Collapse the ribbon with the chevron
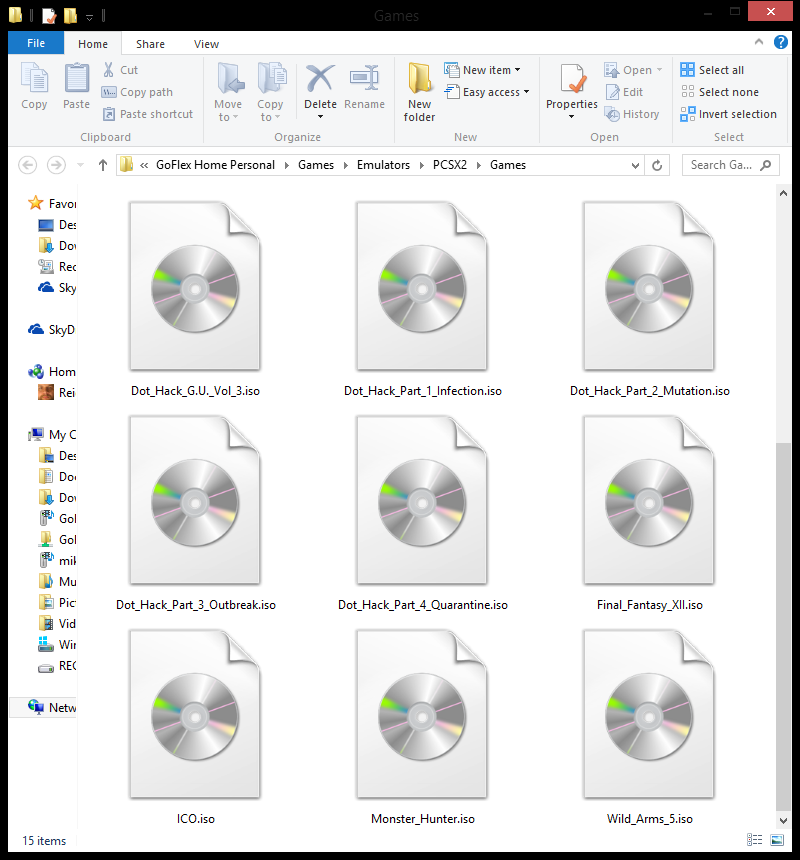 (x=759, y=42)
